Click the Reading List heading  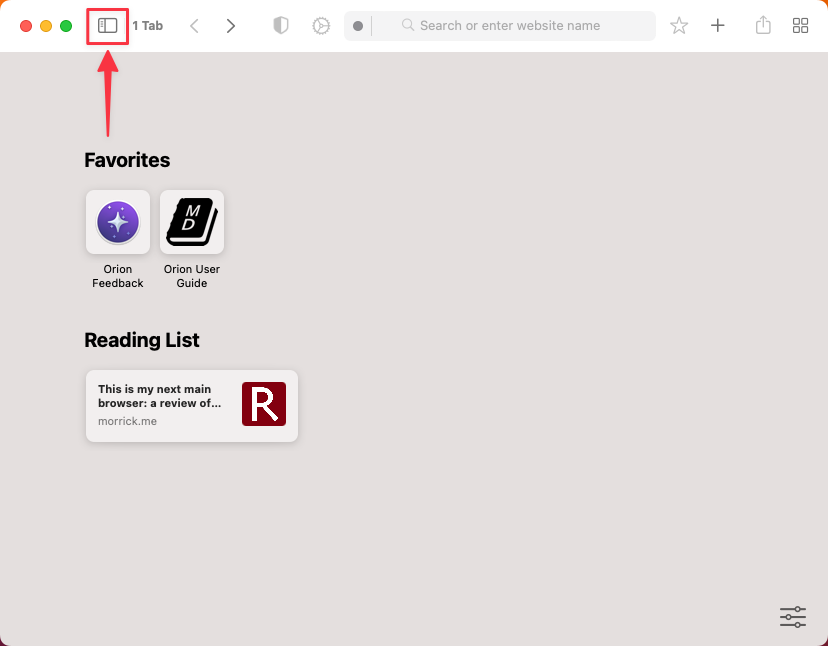[142, 340]
